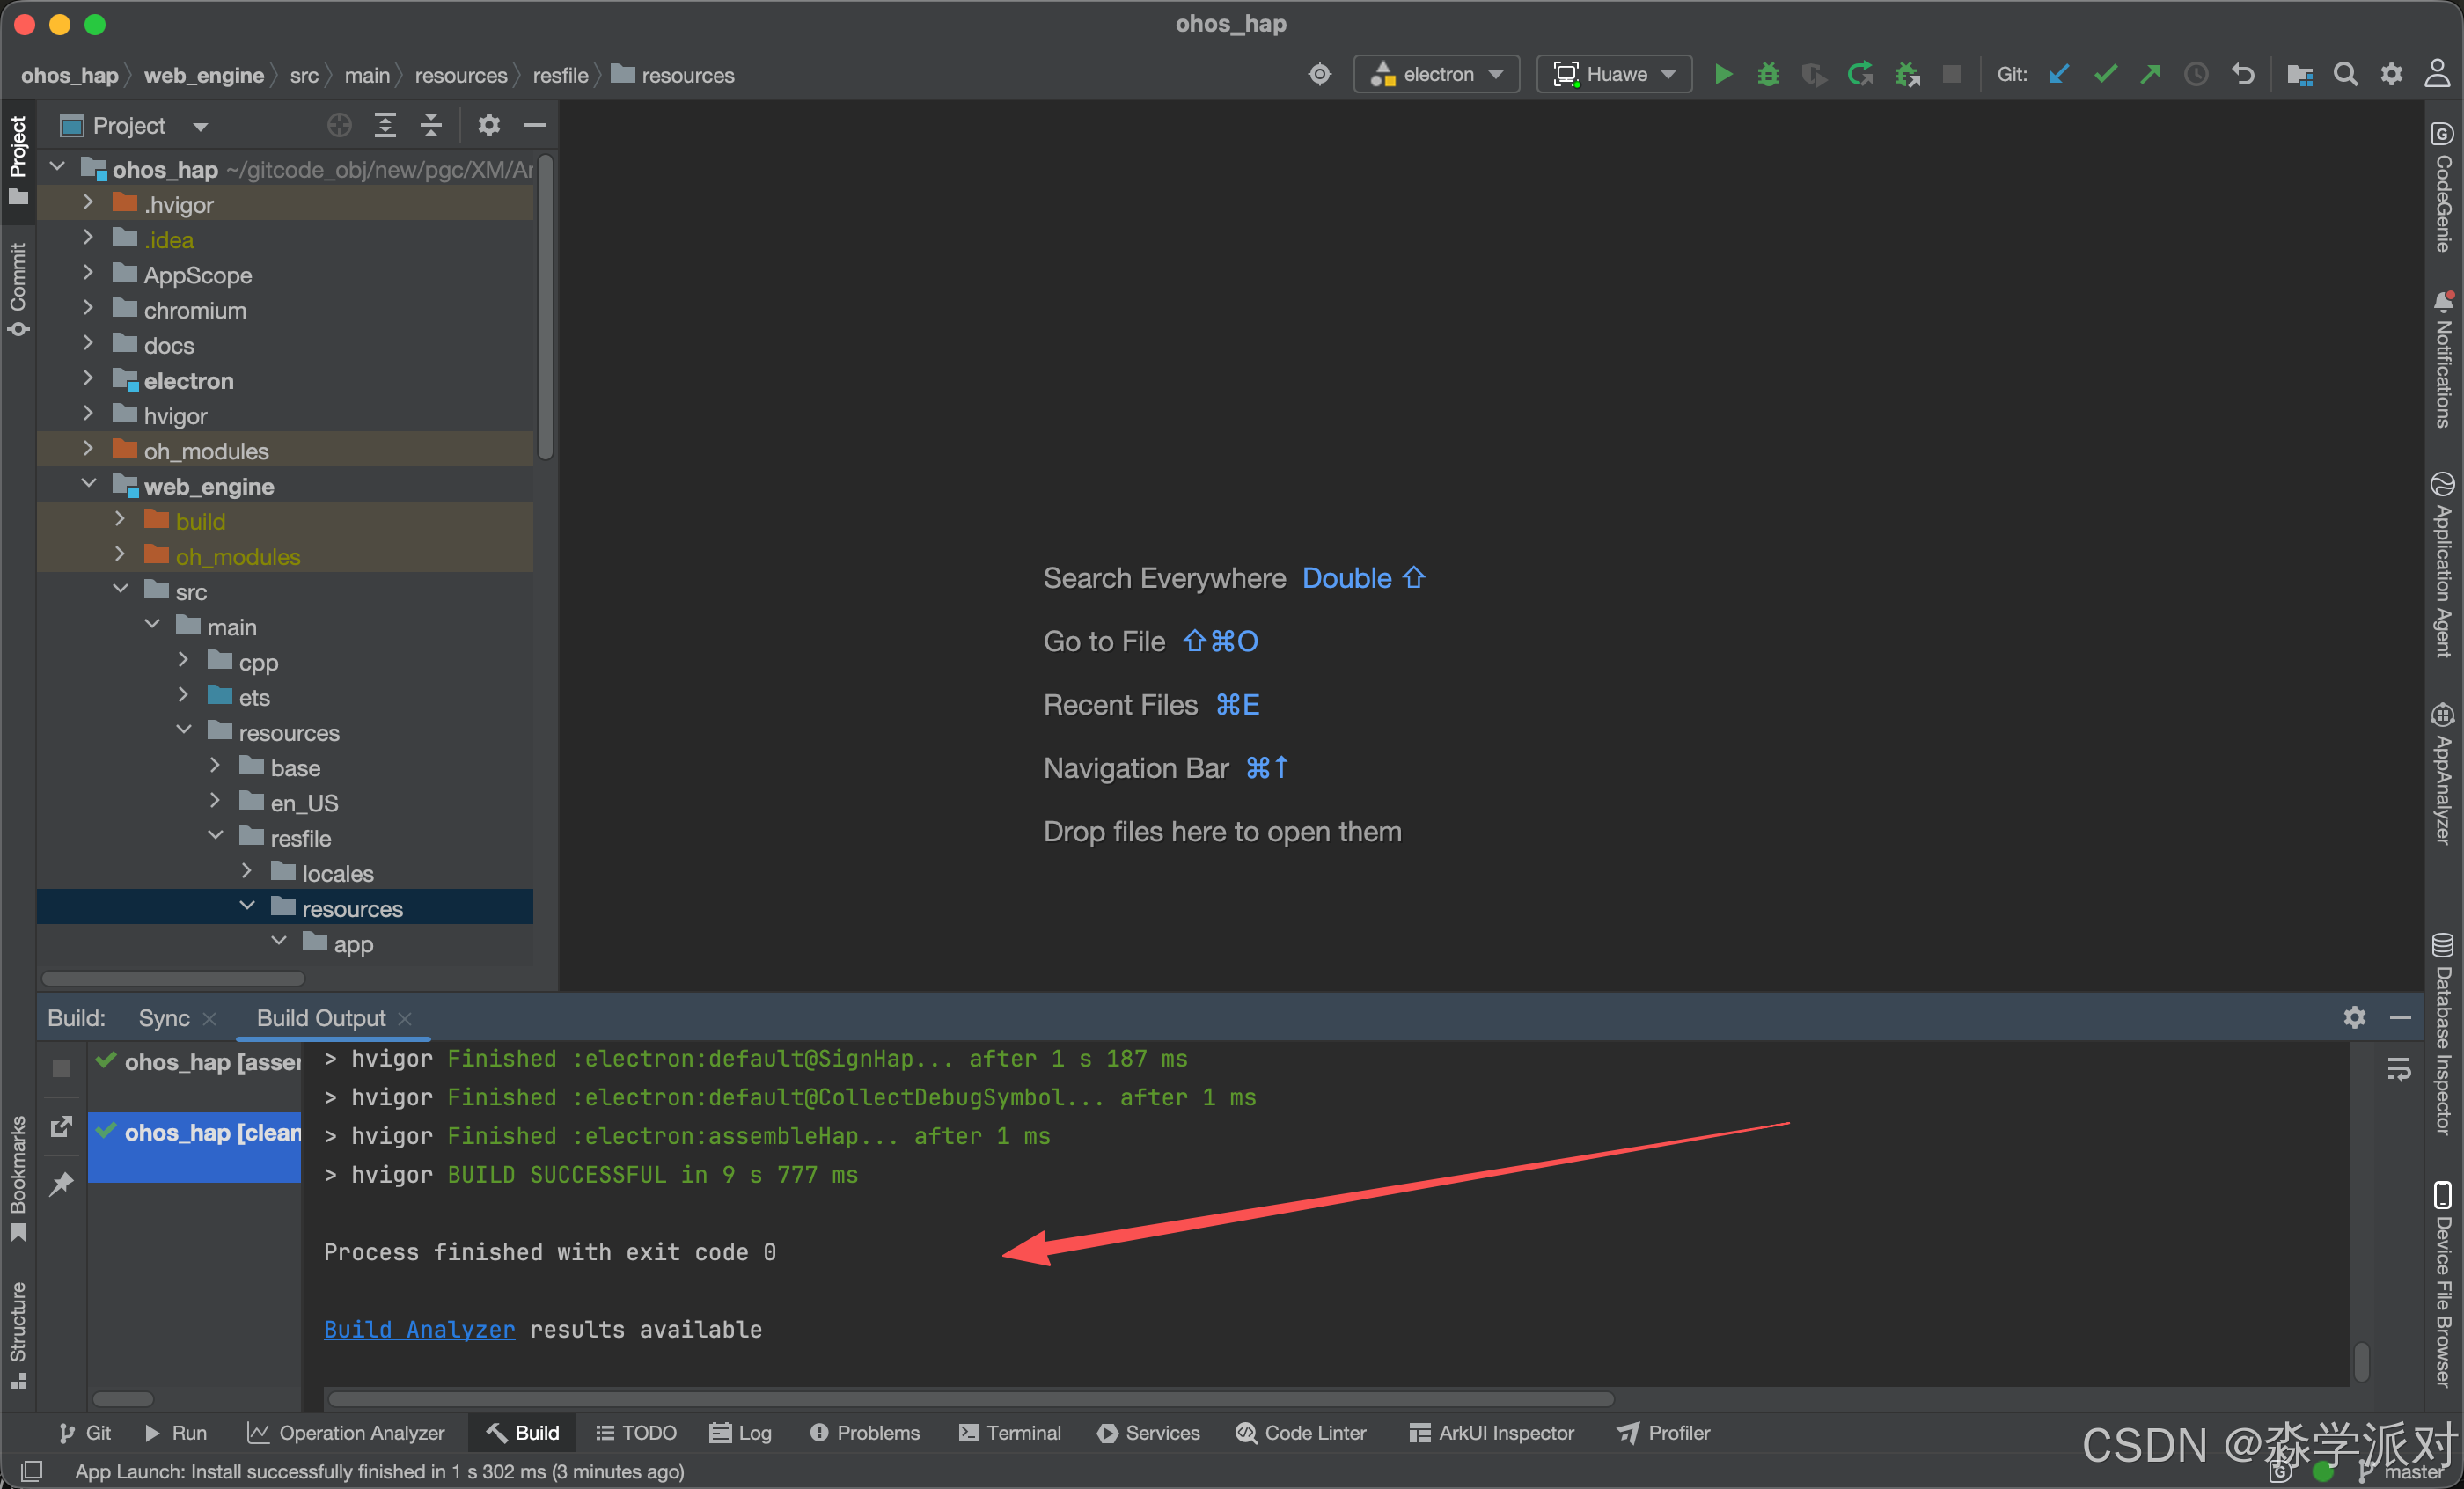Screen dimensions: 2464x1489
Task: Toggle the Commit tool window
Action: pos(18,288)
